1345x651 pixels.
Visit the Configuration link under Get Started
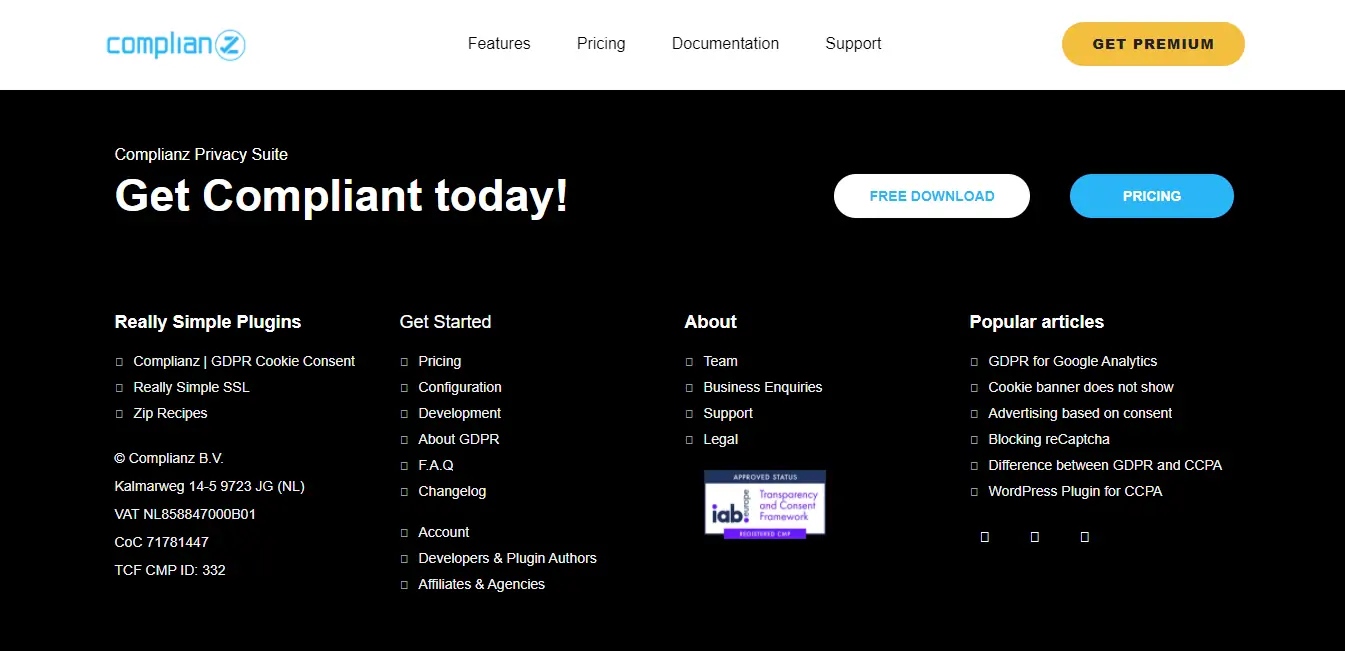click(459, 387)
